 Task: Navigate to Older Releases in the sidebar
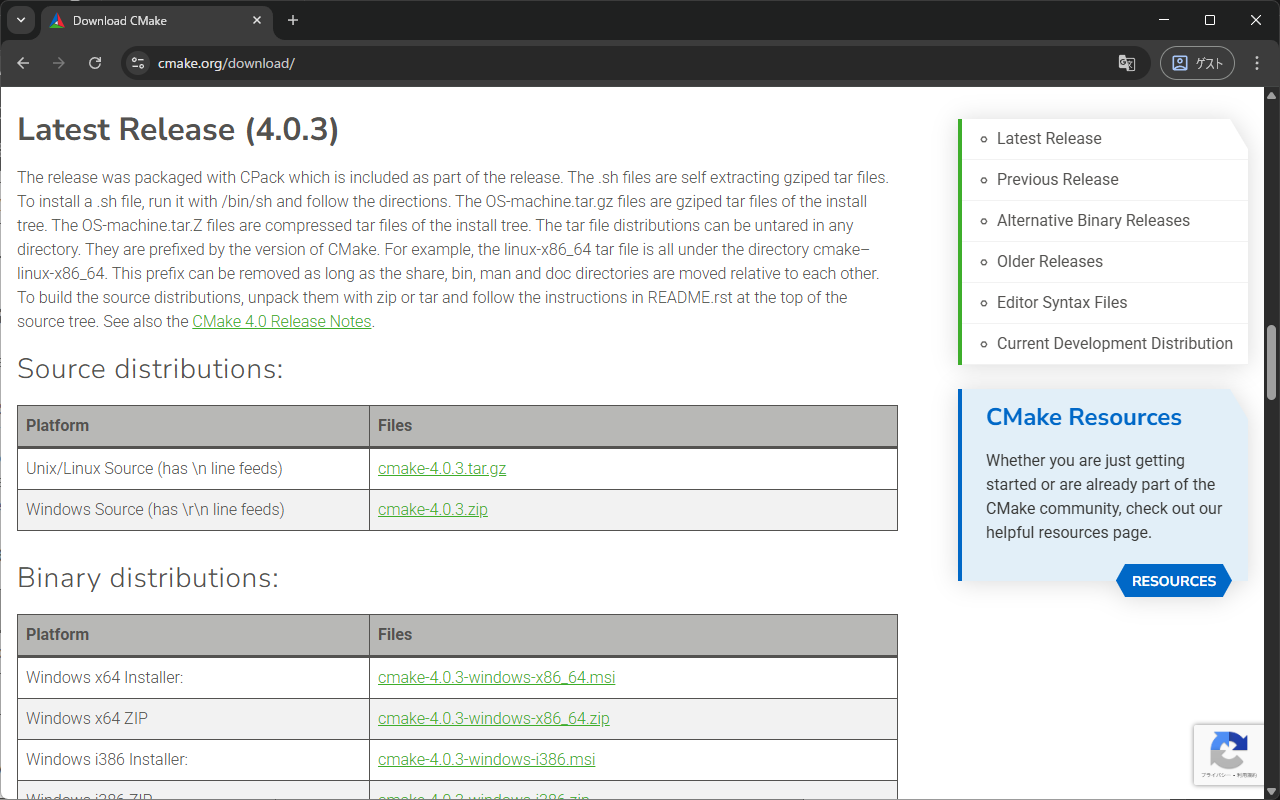pyautogui.click(x=1049, y=261)
